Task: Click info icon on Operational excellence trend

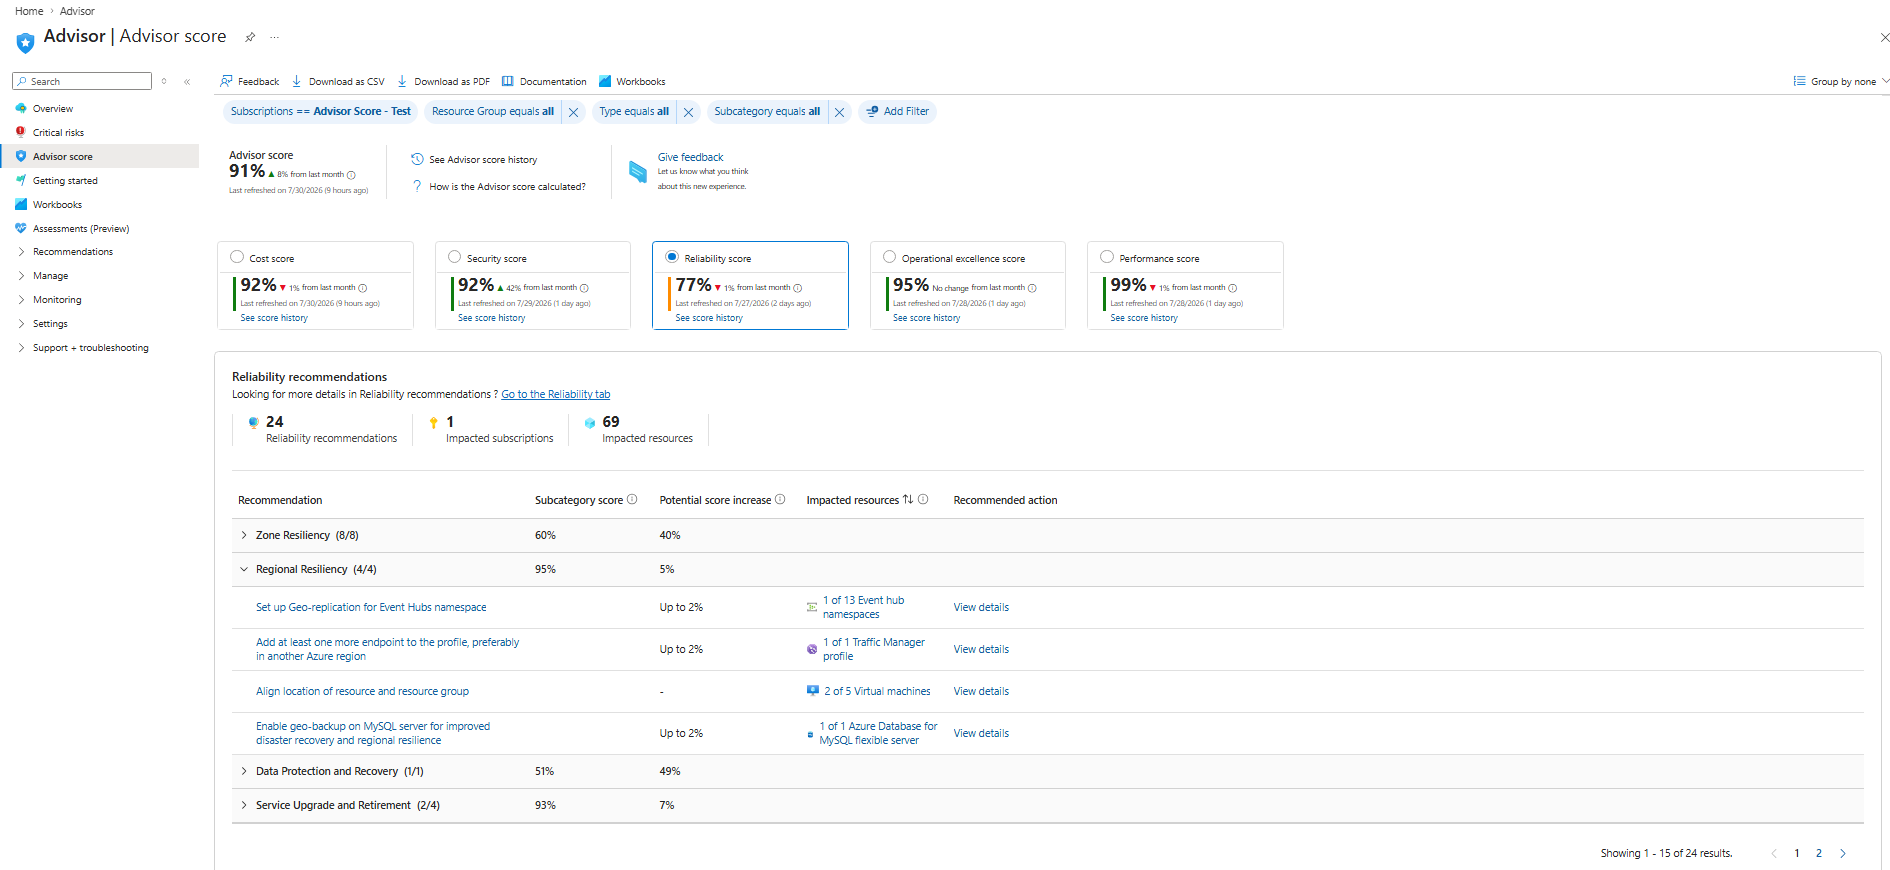Action: [1032, 288]
